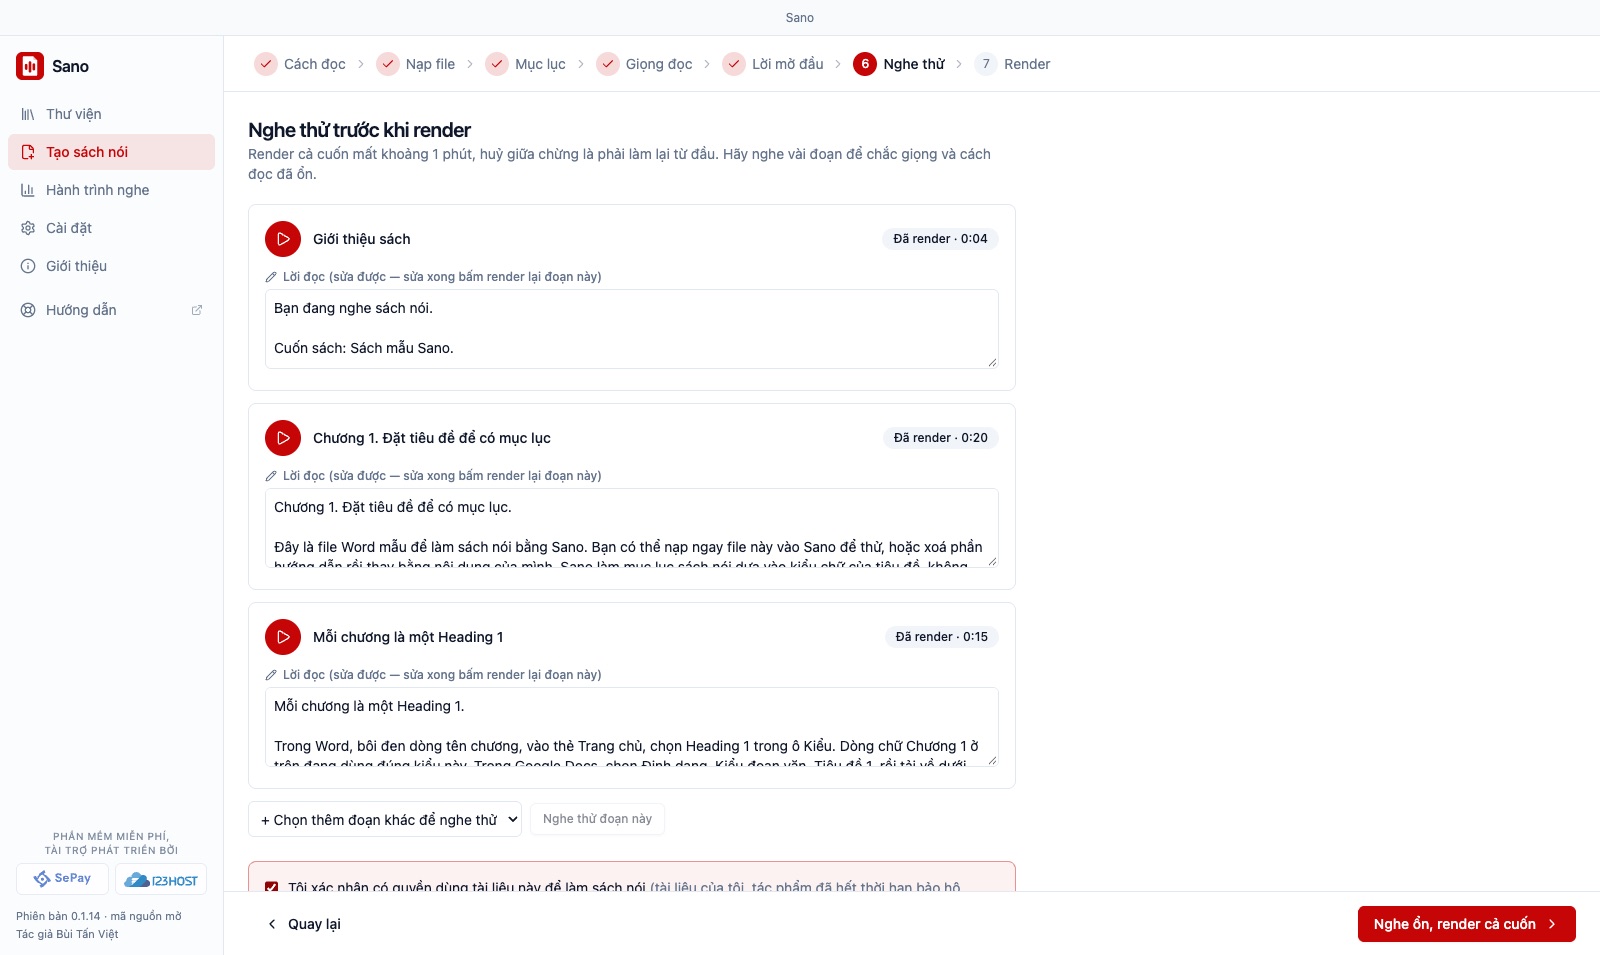This screenshot has height=955, width=1600.
Task: Click the Giọng đọc checkmark icon
Action: tap(608, 64)
